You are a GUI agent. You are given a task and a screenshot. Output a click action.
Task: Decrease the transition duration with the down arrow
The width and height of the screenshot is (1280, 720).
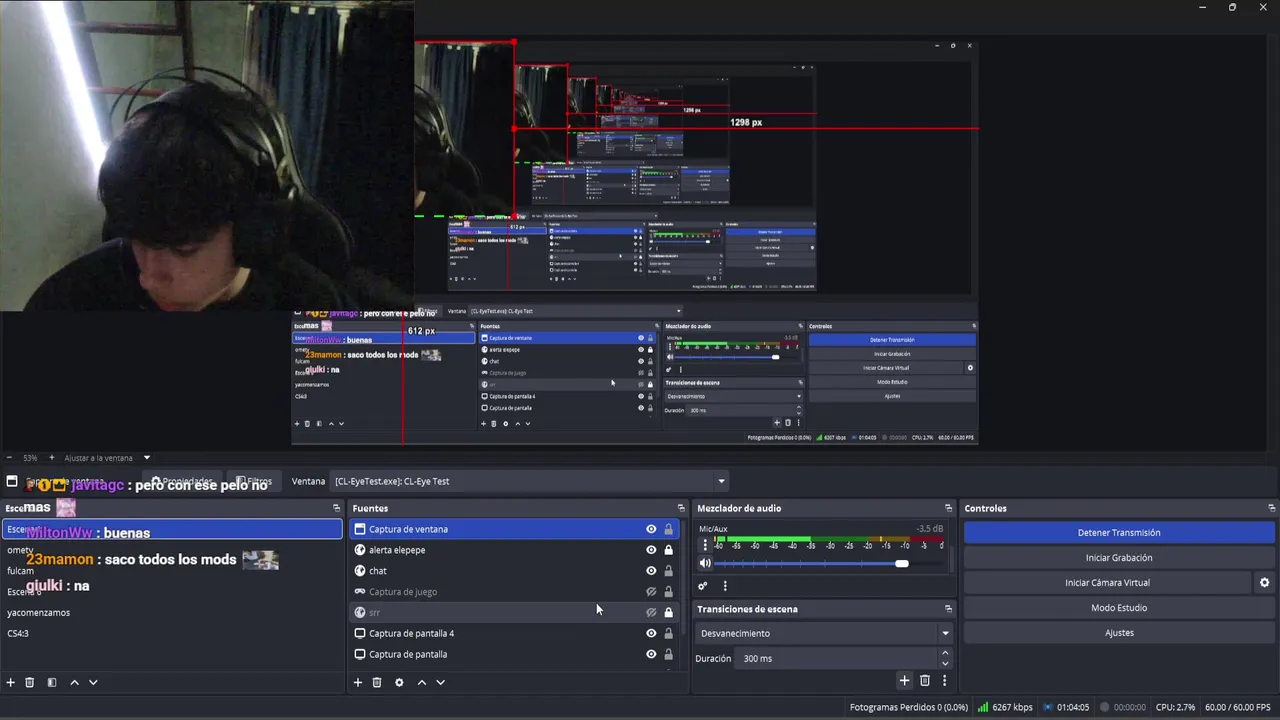[945, 663]
